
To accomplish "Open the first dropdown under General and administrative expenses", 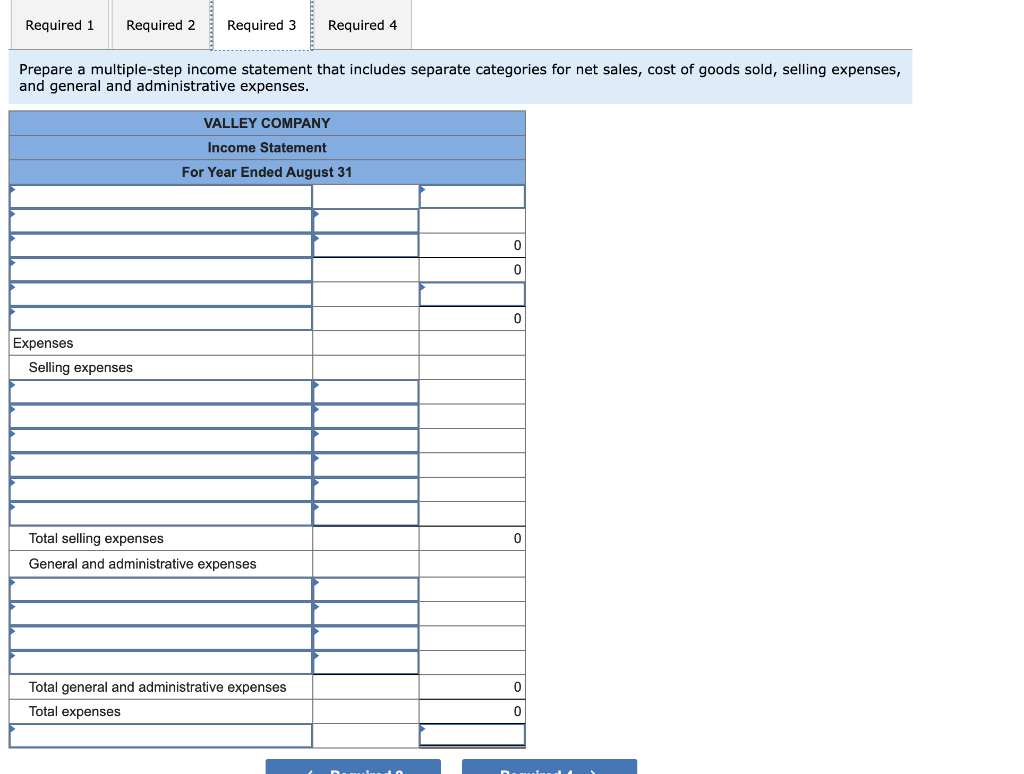I will [160, 588].
